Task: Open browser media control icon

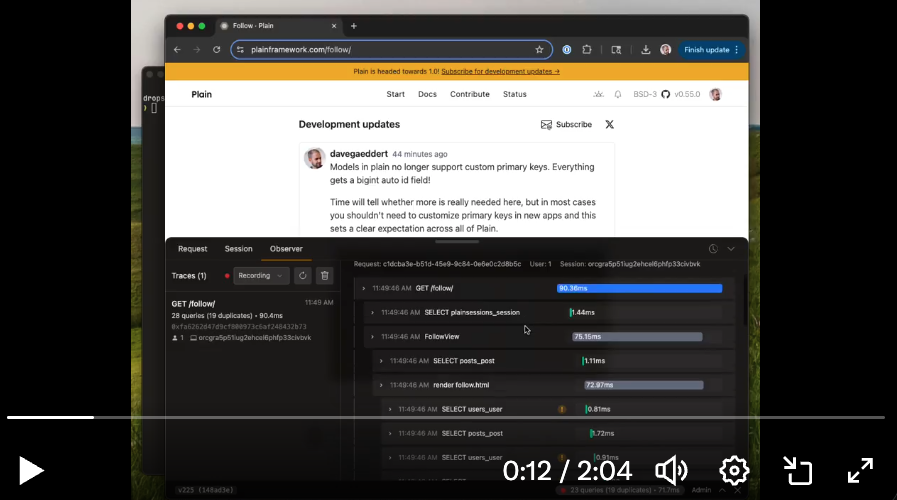Action: point(616,50)
